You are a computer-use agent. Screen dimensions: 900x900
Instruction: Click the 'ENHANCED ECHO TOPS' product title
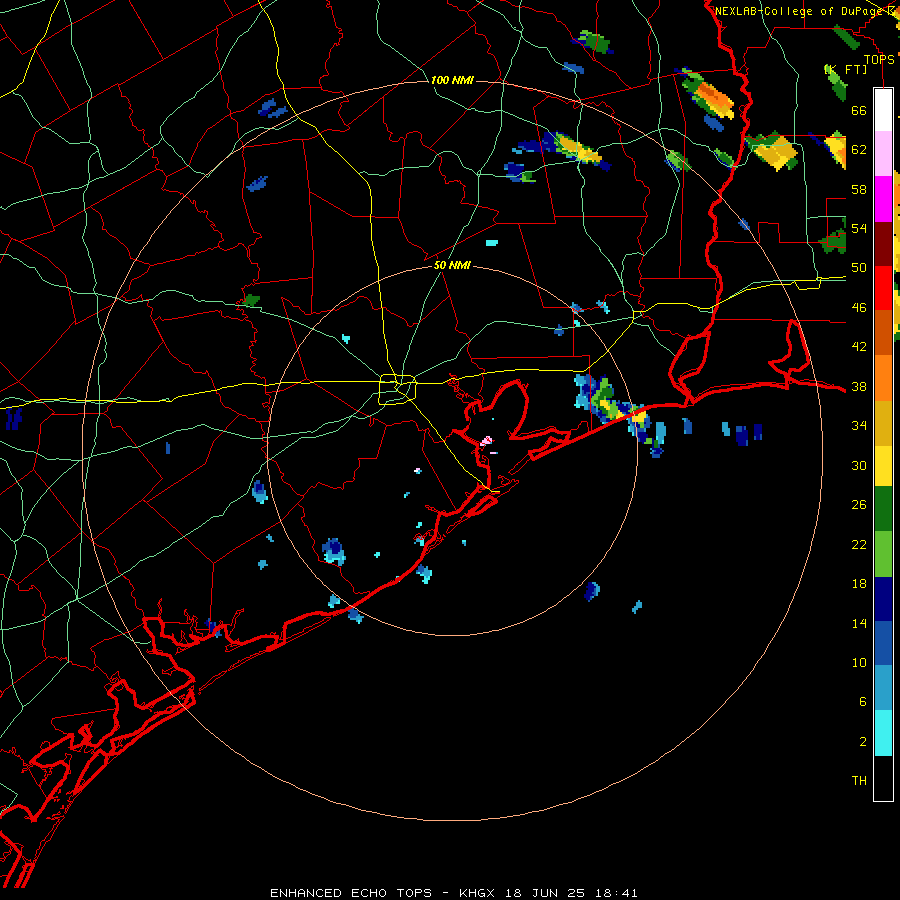[351, 893]
